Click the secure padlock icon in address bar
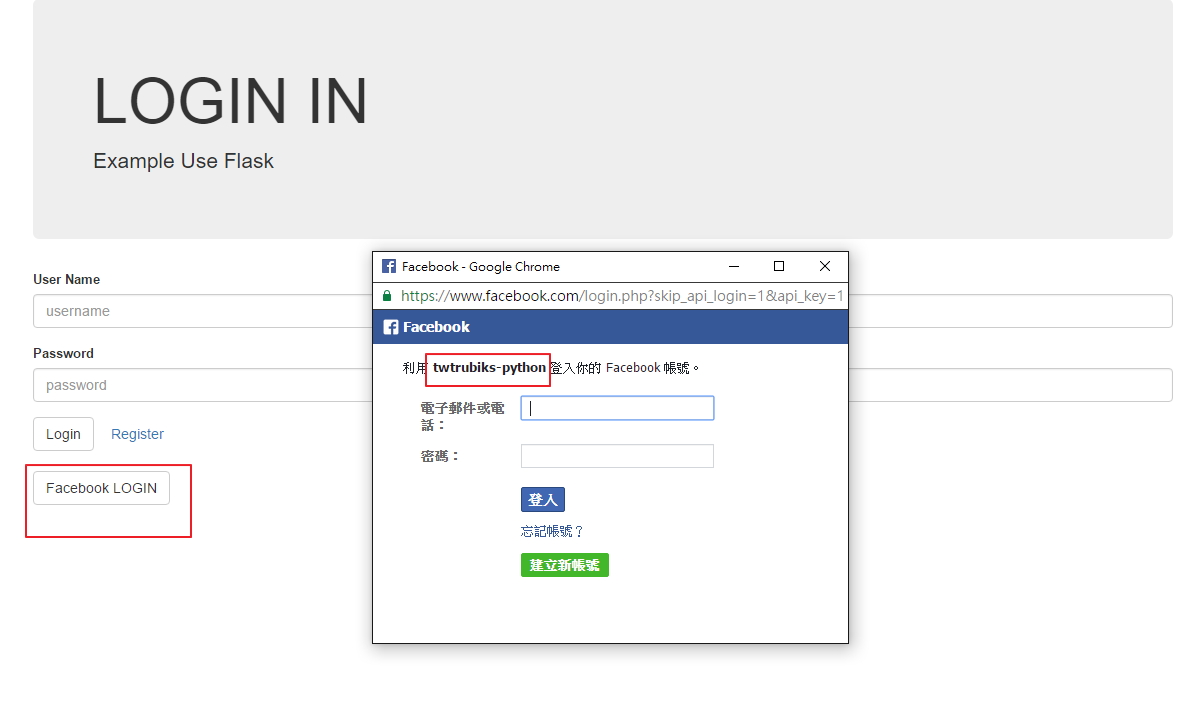Screen dimensions: 1187x702 pos(387,296)
